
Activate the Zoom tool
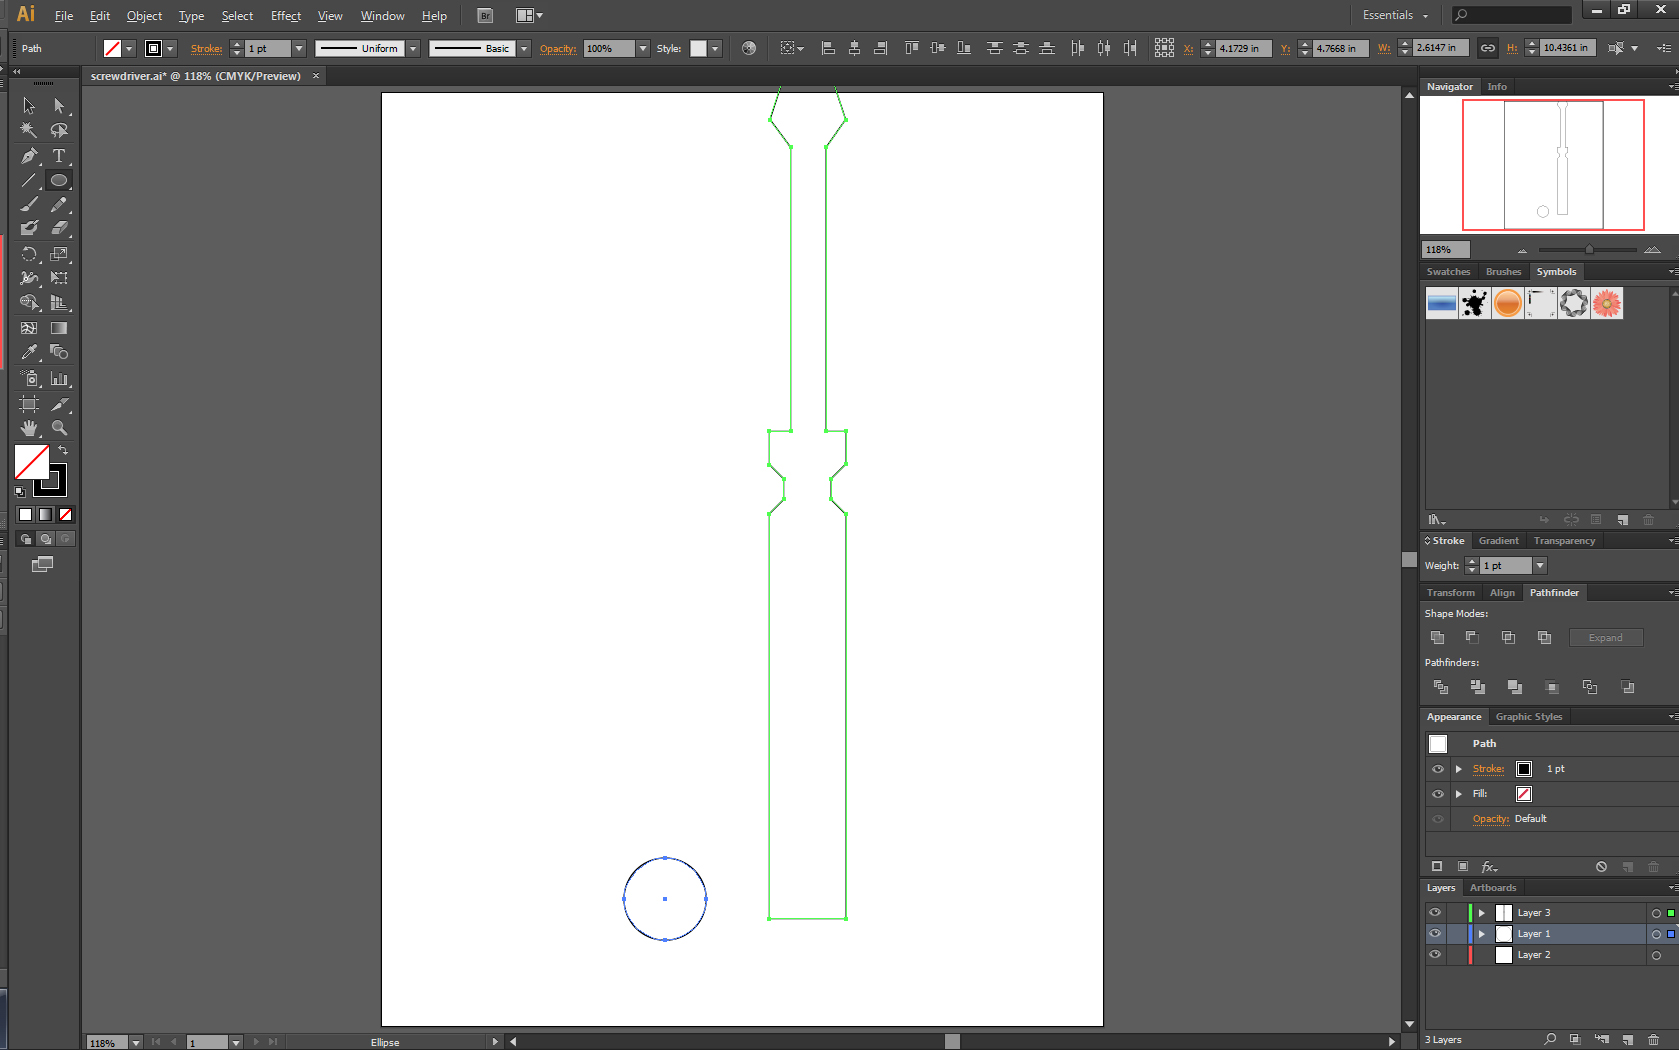coord(60,428)
